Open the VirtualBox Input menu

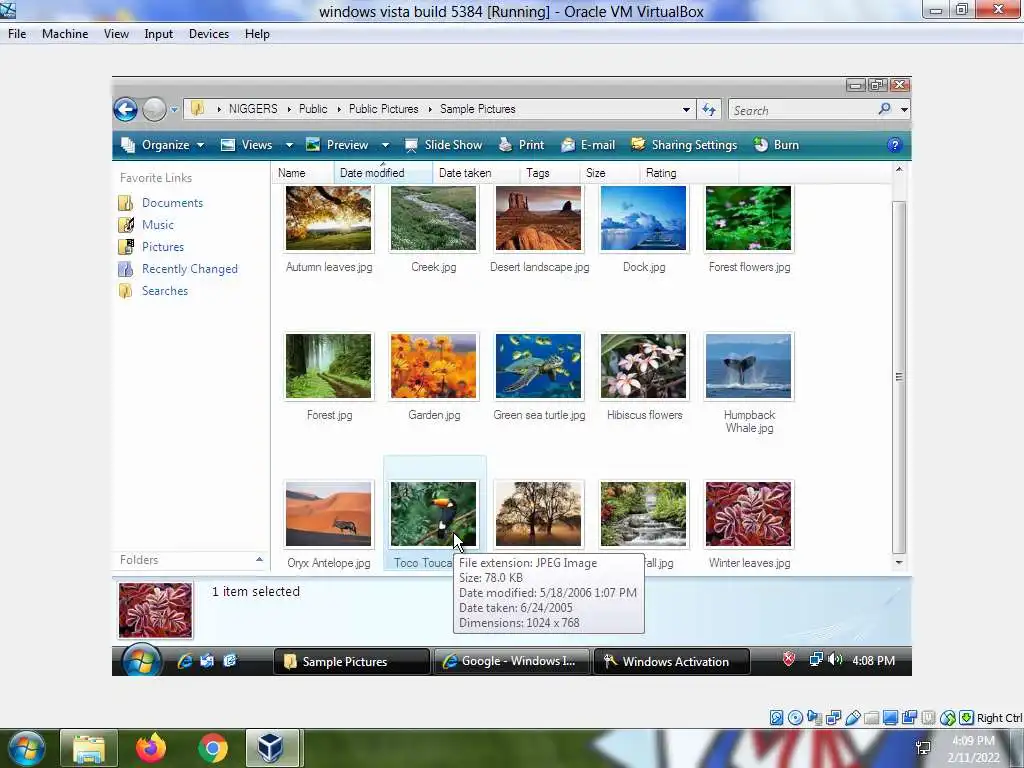[x=159, y=34]
